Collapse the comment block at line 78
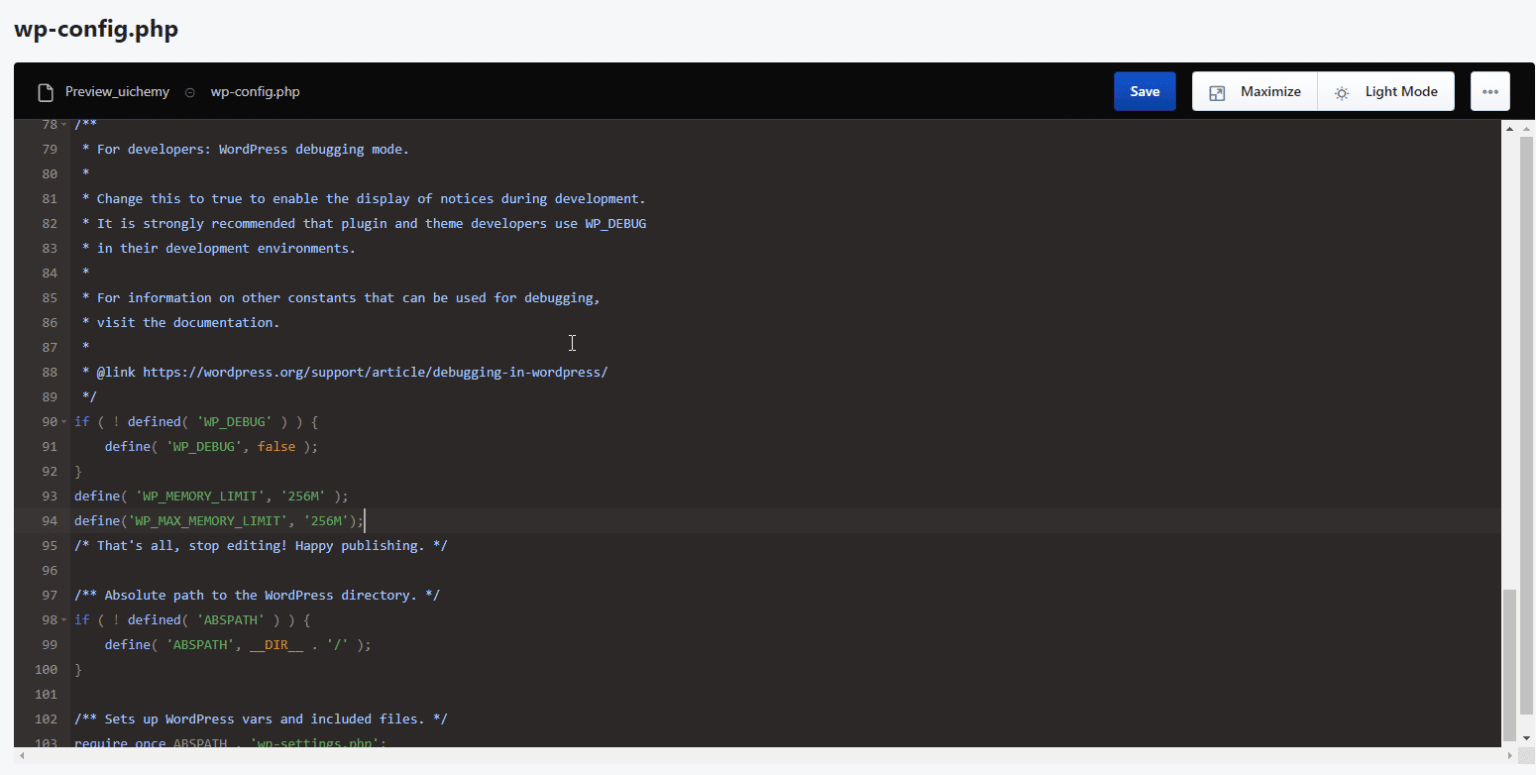Viewport: 1536px width, 775px height. pos(63,124)
